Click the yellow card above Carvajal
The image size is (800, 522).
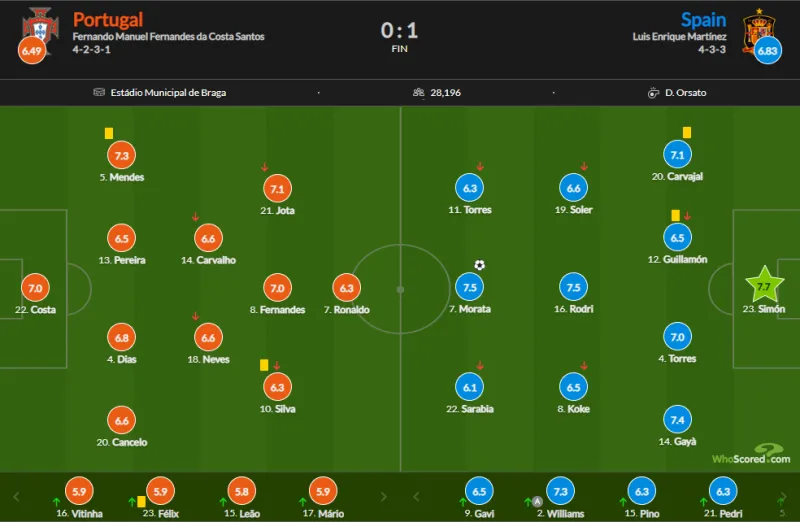click(x=687, y=133)
